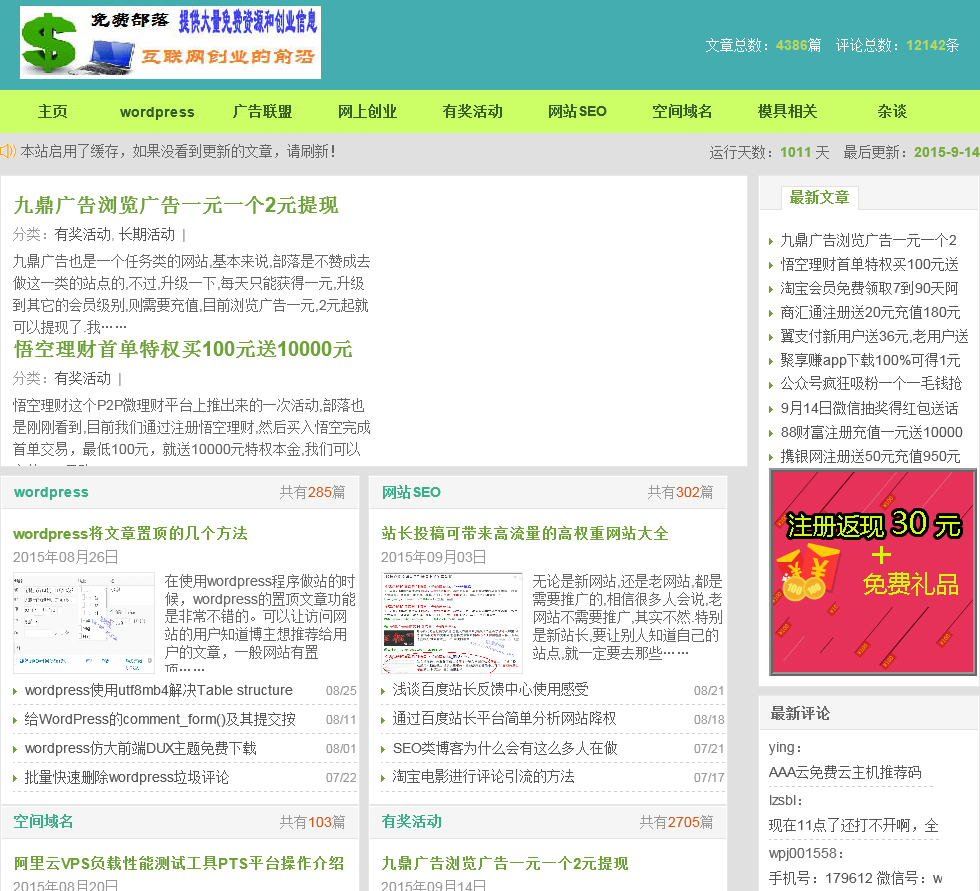Open sidebar link 聚享赚app下载100%可得1元

(870, 360)
